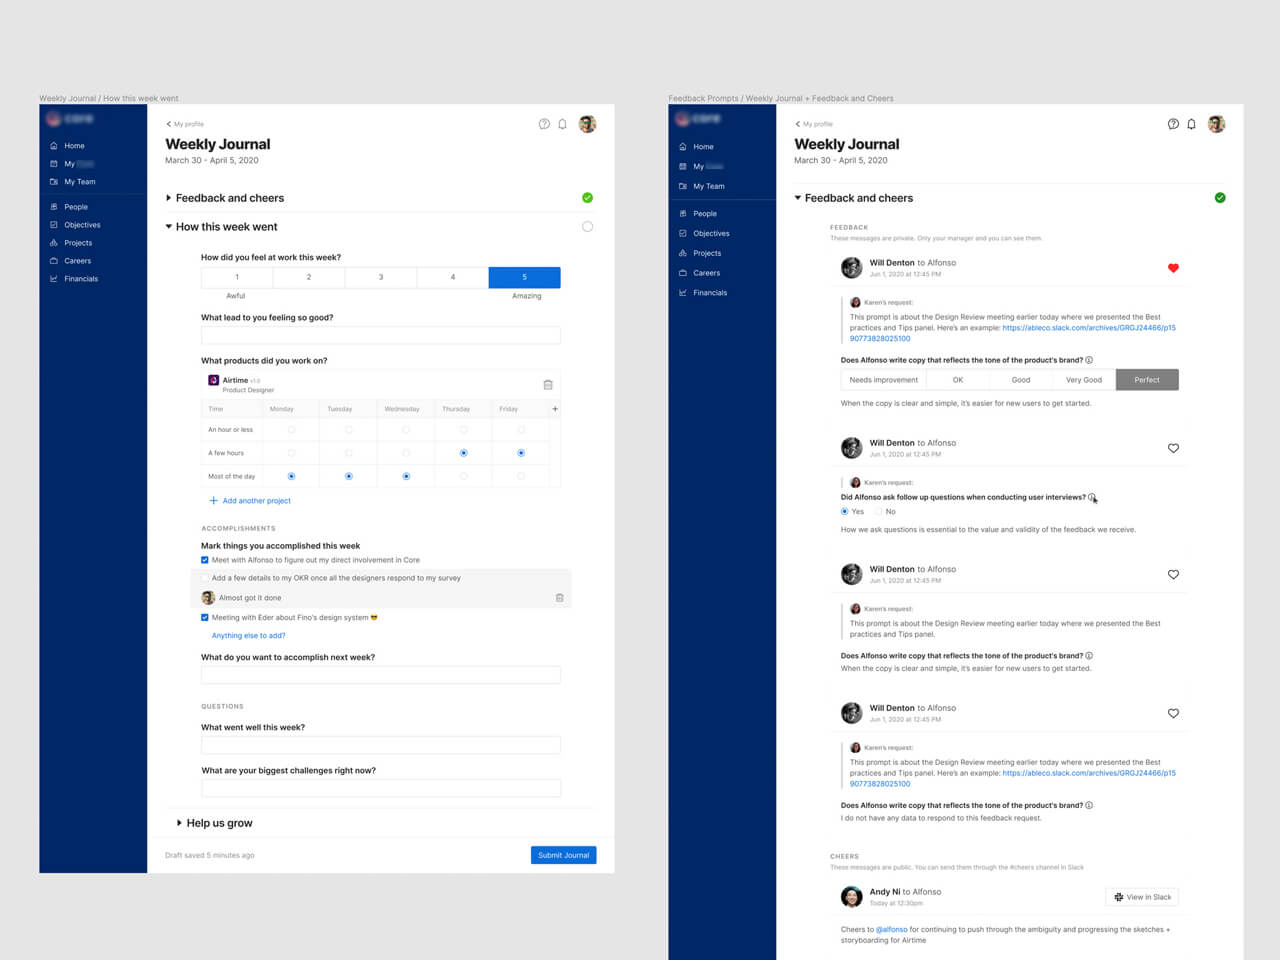Image resolution: width=1280 pixels, height=960 pixels.
Task: Add a time column with plus icon
Action: (x=555, y=409)
